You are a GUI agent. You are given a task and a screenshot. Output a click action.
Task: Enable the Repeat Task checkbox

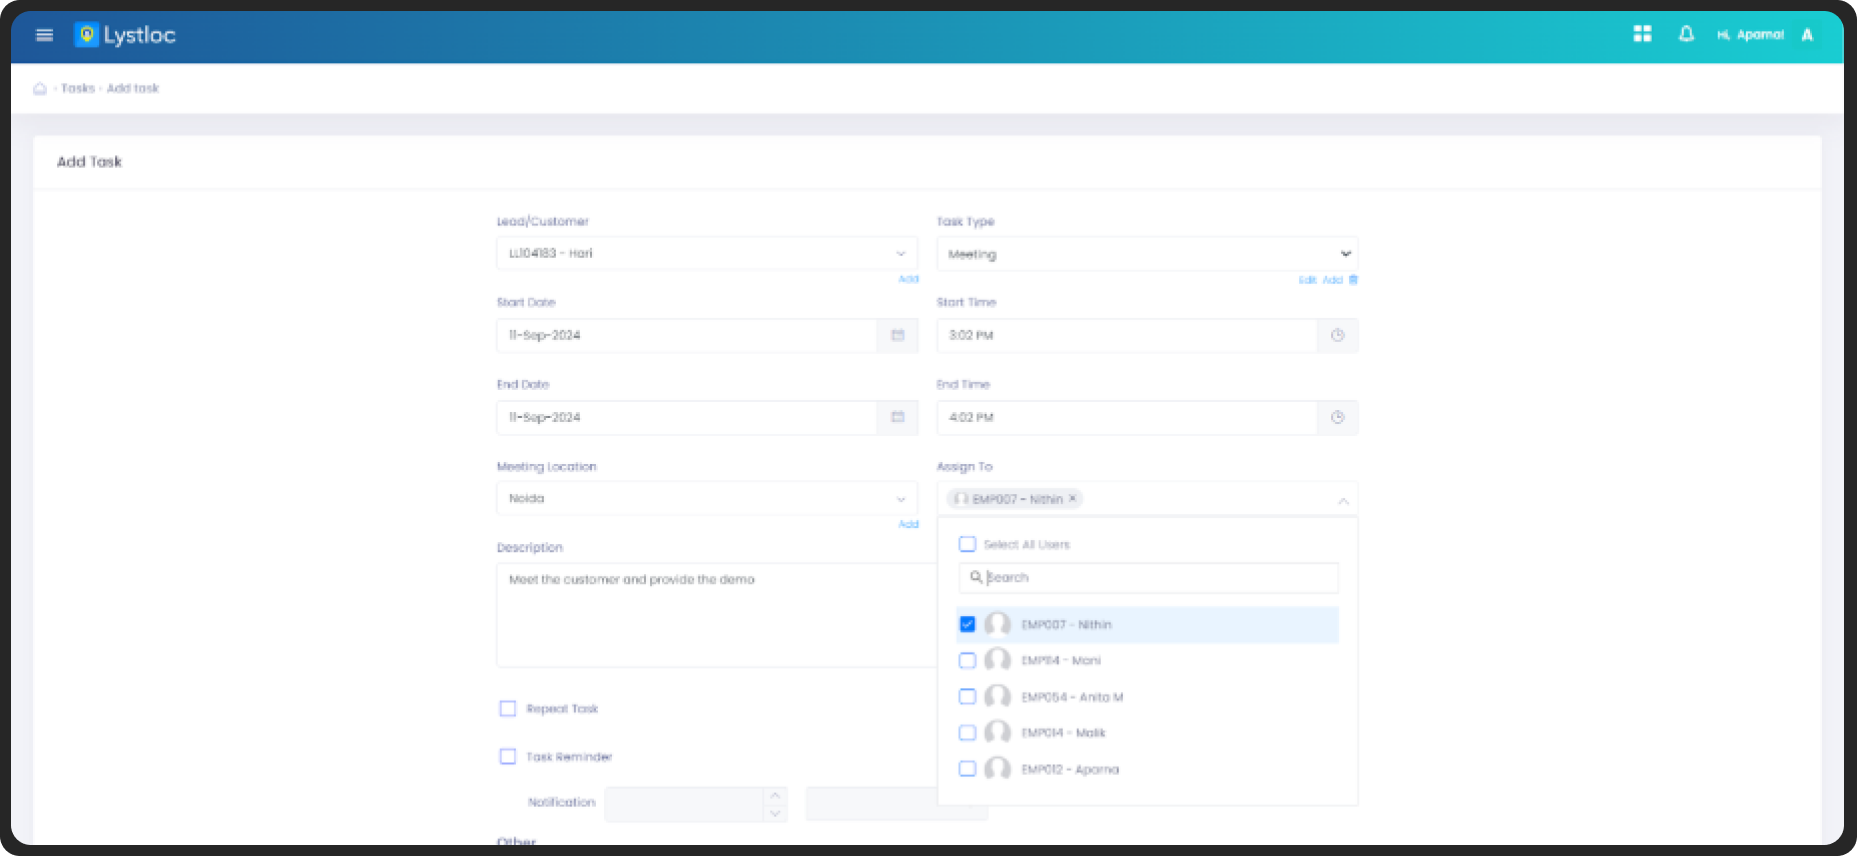[508, 709]
